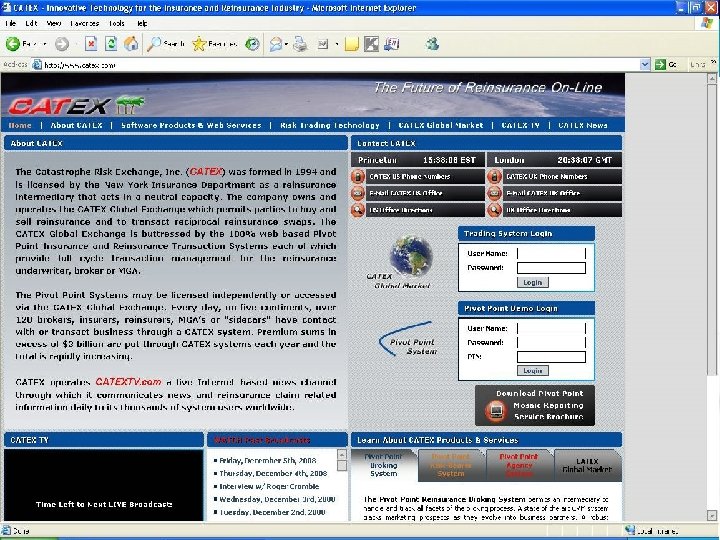Click the Messenger people icon in toolbar
The image size is (720, 540).
coord(432,44)
